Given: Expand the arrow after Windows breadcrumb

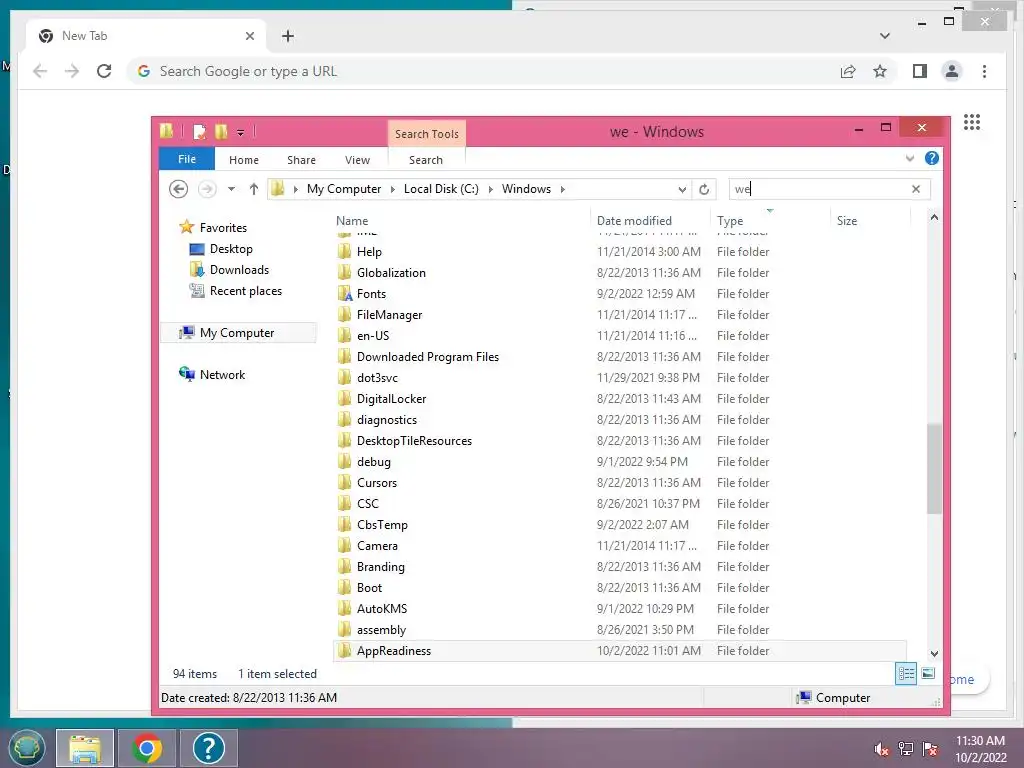Looking at the screenshot, I should [x=562, y=189].
